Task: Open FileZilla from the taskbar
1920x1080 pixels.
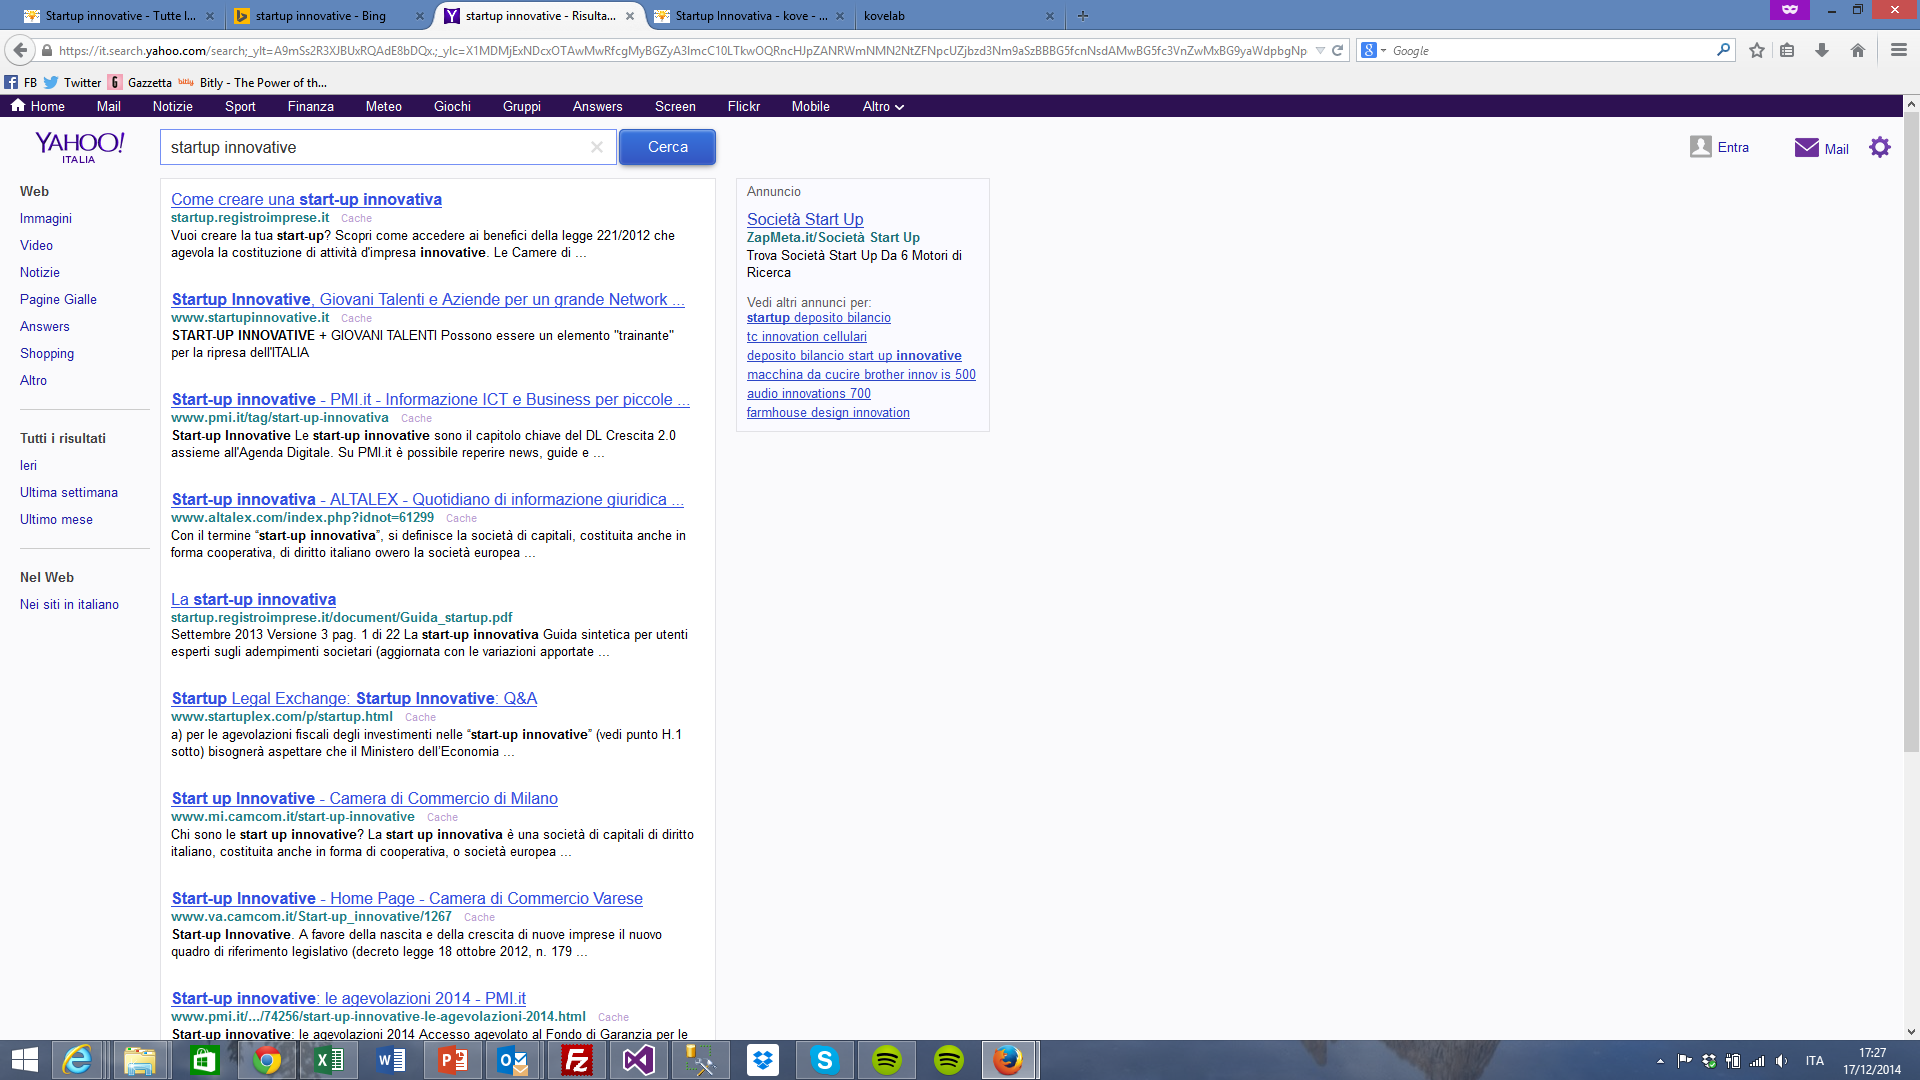Action: click(x=576, y=1060)
